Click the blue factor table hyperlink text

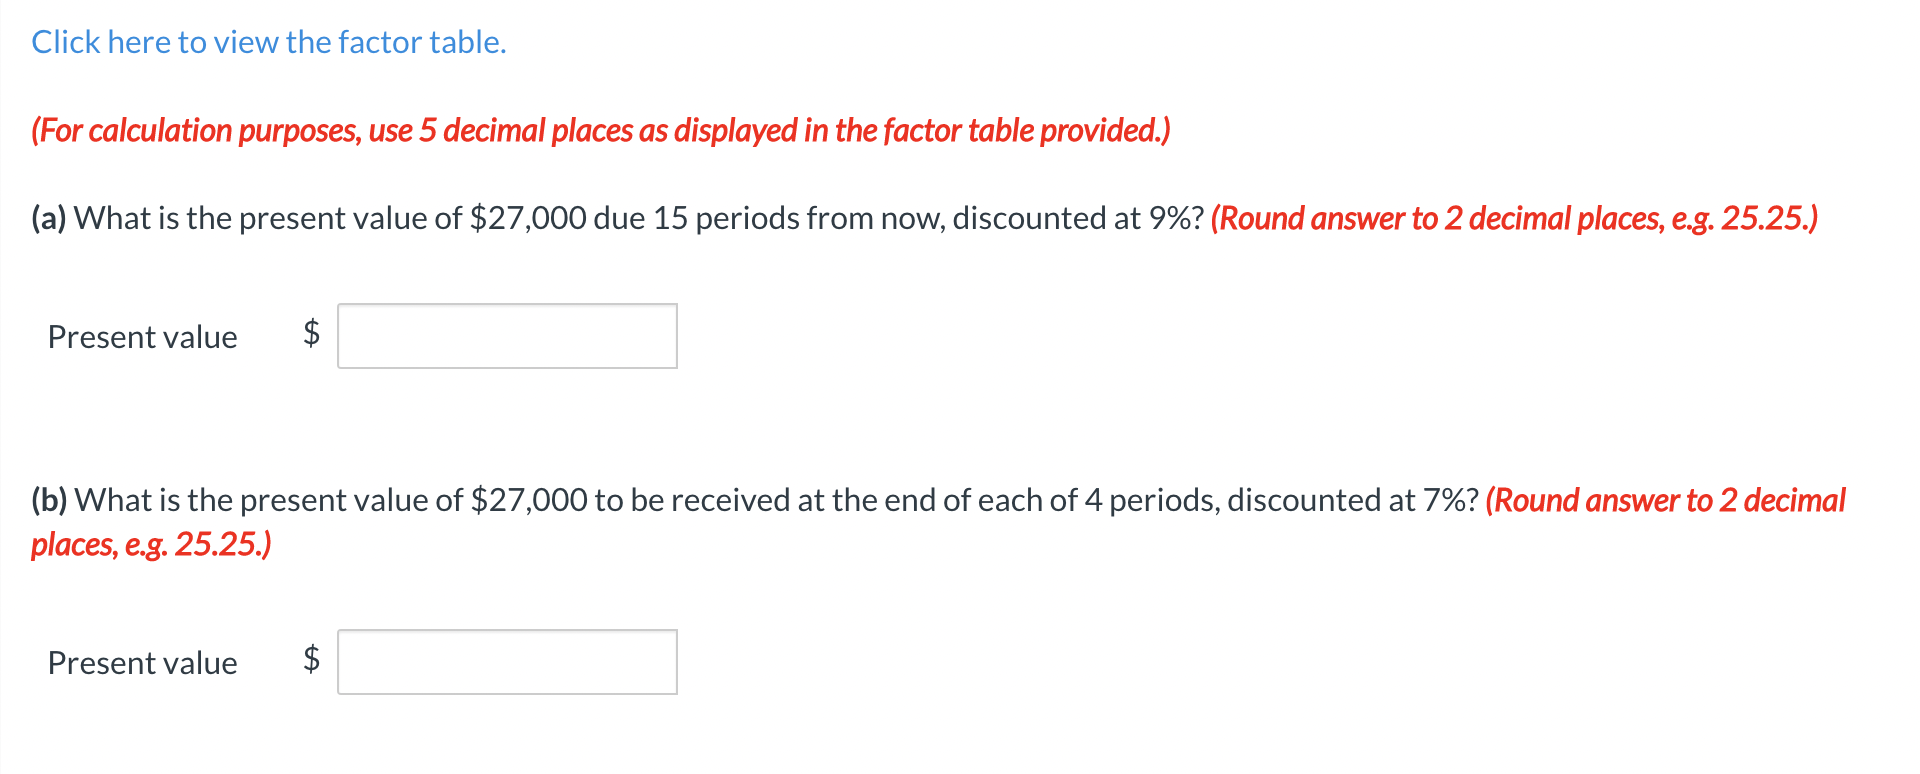(267, 42)
